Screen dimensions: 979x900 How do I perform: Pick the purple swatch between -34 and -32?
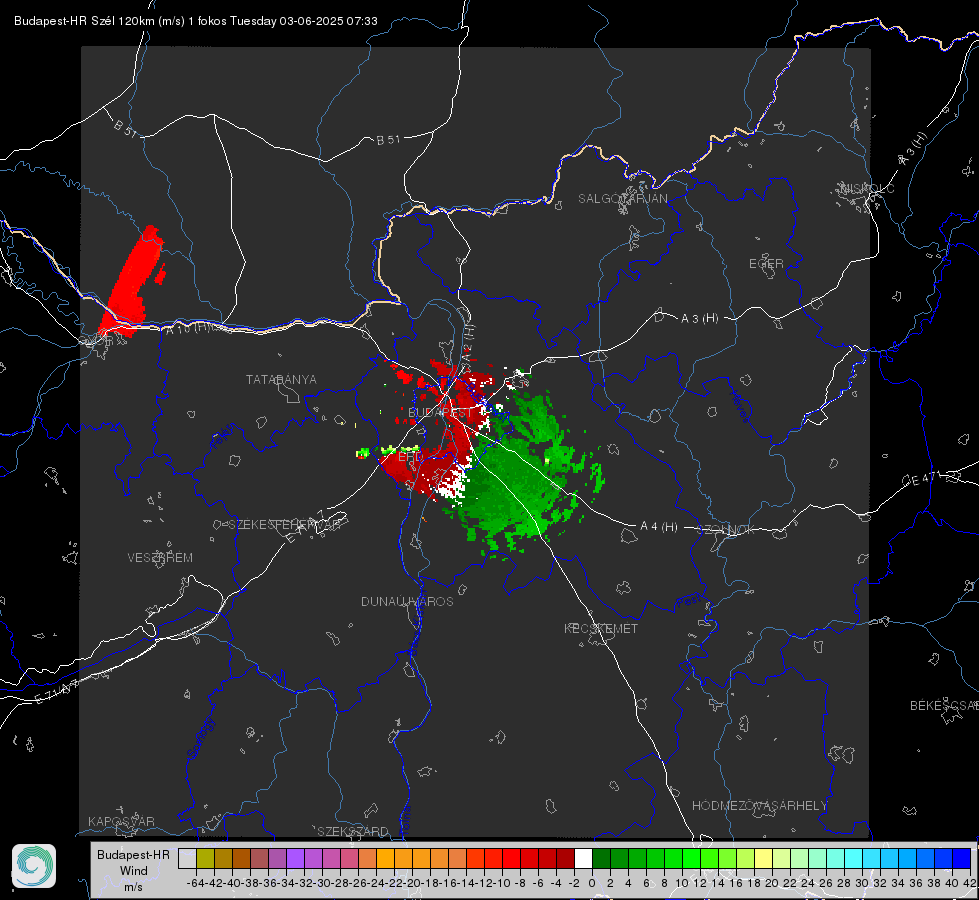tap(295, 859)
